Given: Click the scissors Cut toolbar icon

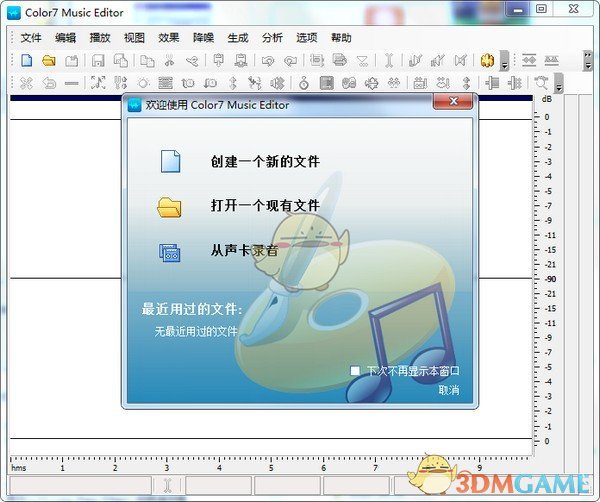Looking at the screenshot, I should pyautogui.click(x=169, y=60).
